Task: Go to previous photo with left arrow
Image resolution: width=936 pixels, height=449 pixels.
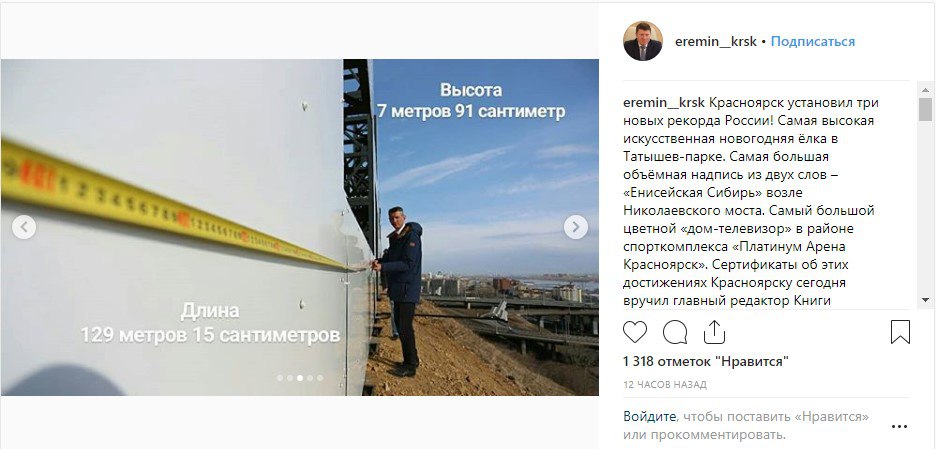Action: click(x=24, y=227)
